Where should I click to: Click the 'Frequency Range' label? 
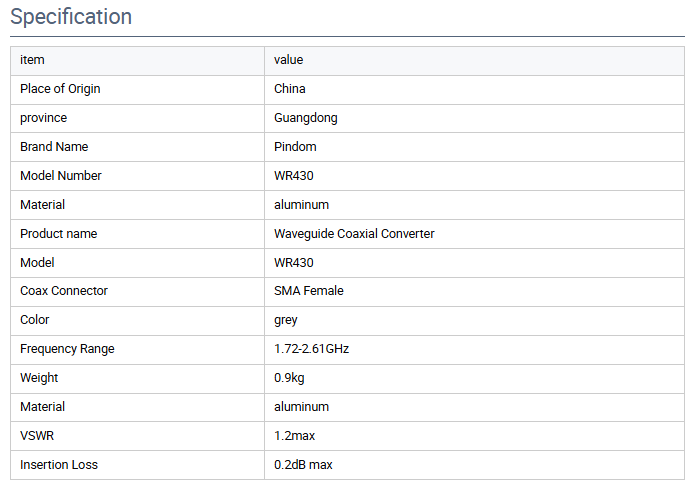[x=67, y=349]
